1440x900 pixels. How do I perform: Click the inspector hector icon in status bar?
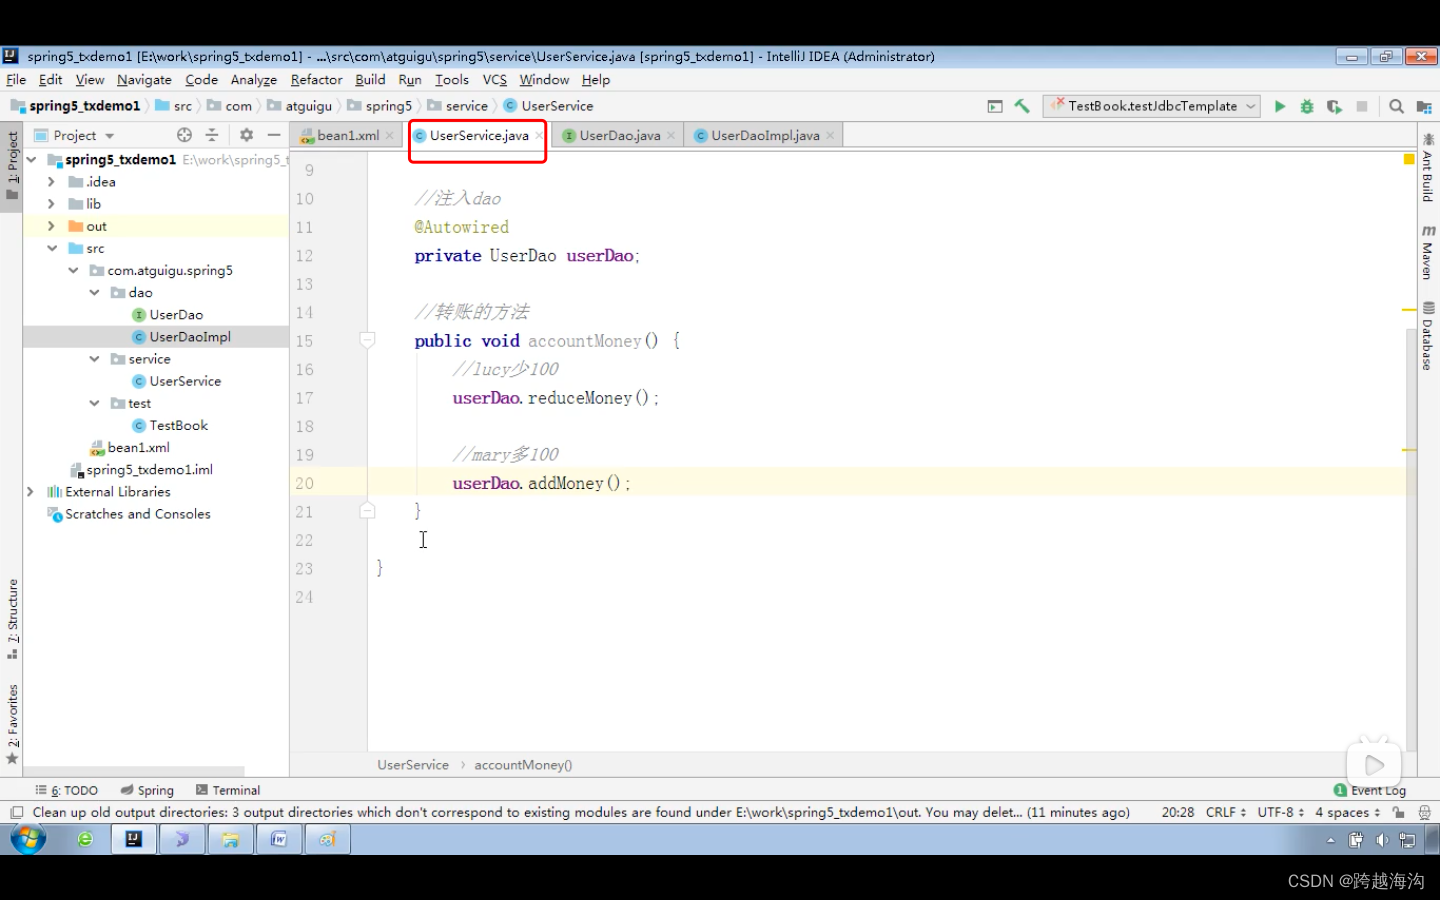pos(1424,813)
